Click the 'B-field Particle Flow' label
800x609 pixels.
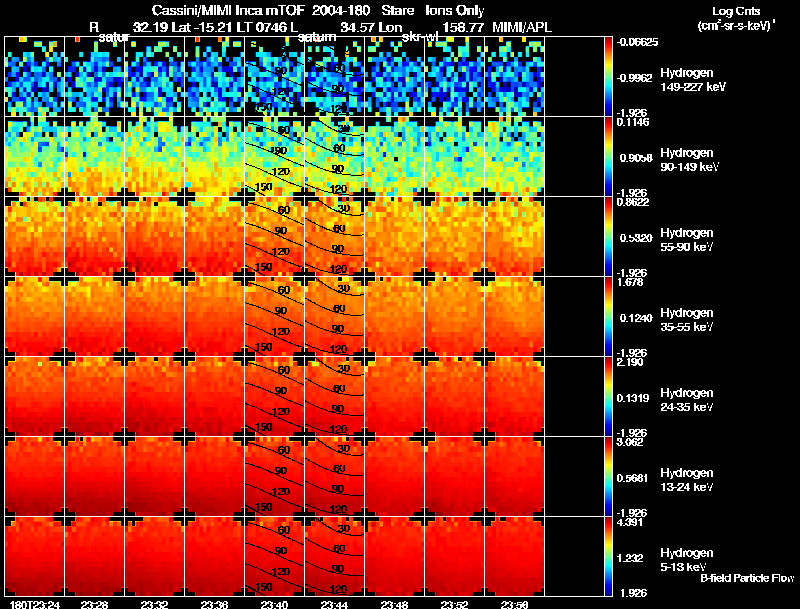(747, 578)
